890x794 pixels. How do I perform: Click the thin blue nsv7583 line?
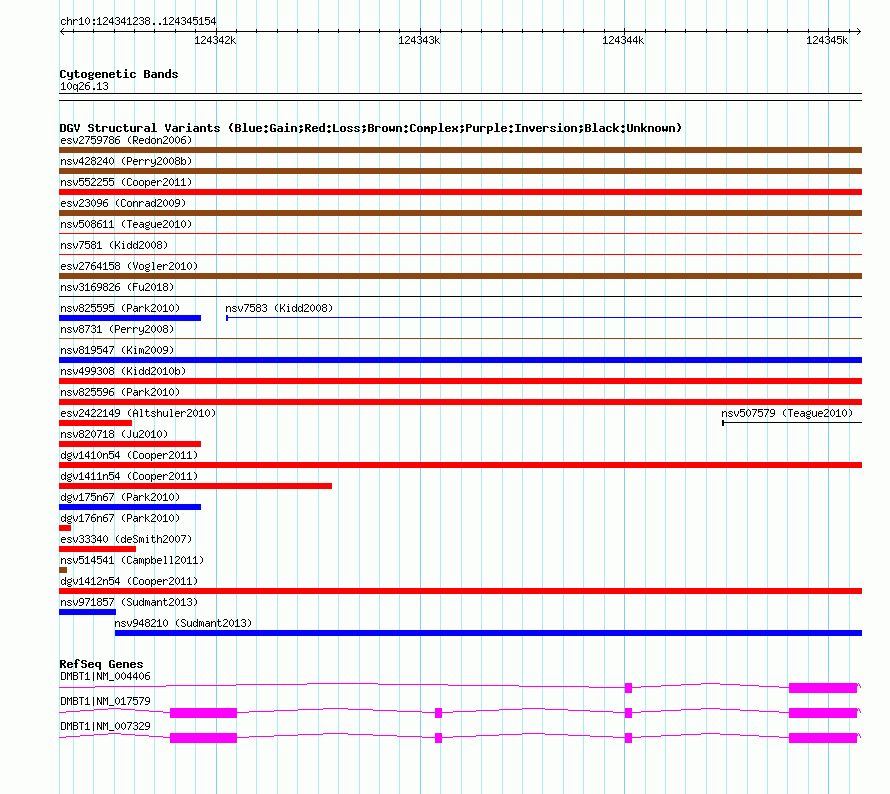(x=544, y=318)
